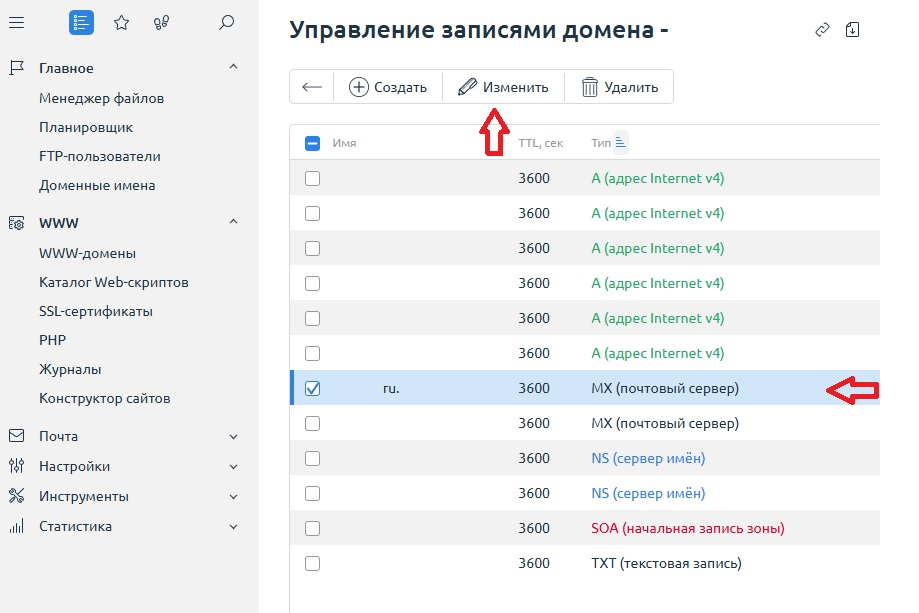Screen dimensions: 919x613
Task: Open Менеджер файлов from the sidebar
Action: 103,98
